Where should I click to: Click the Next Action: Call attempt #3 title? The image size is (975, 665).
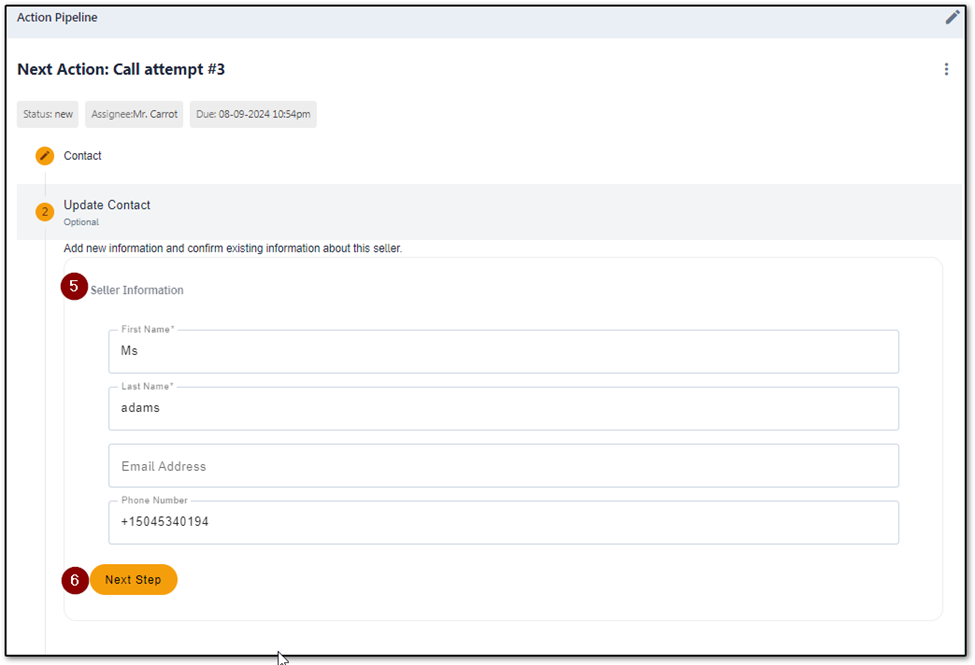pyautogui.click(x=121, y=69)
